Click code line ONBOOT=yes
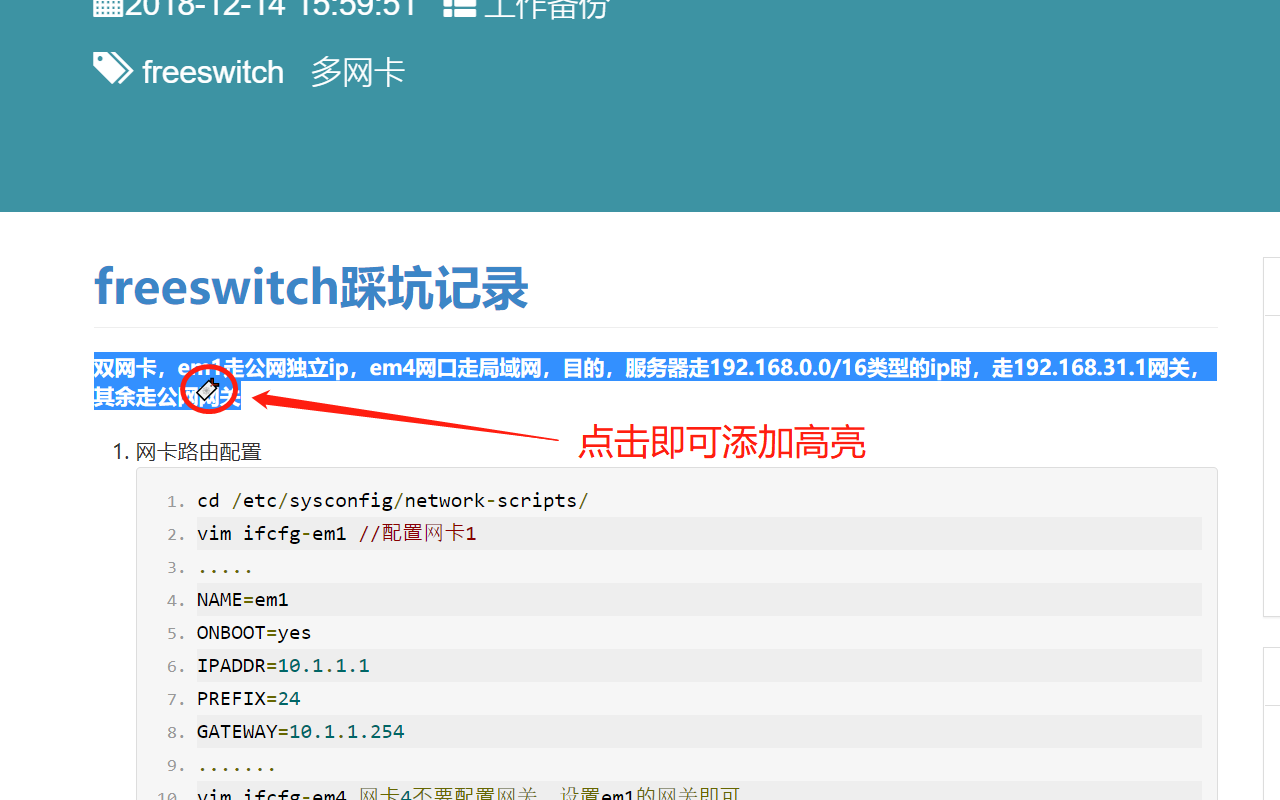1280x800 pixels. [254, 633]
